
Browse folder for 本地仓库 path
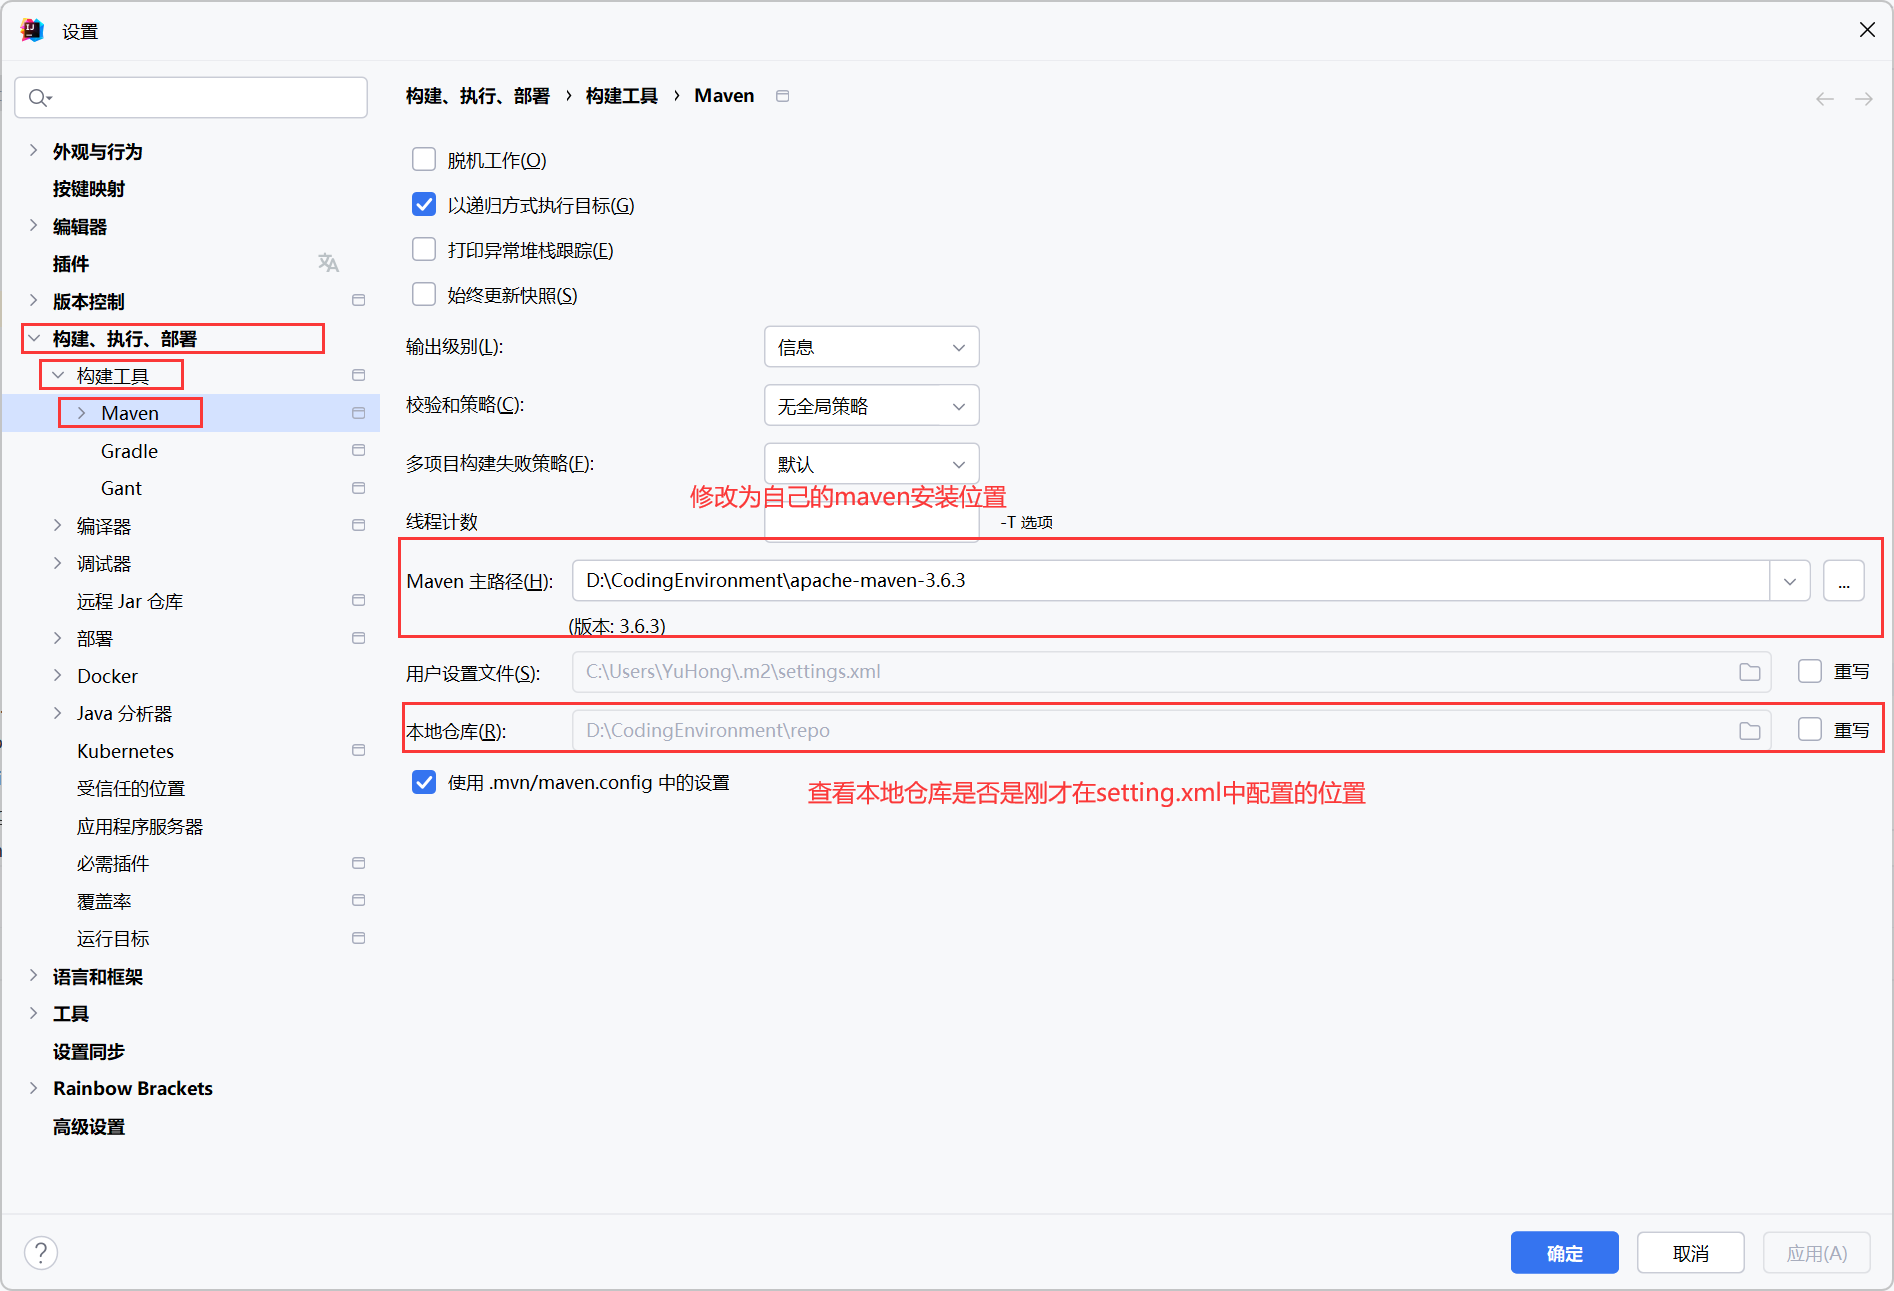pyautogui.click(x=1750, y=731)
